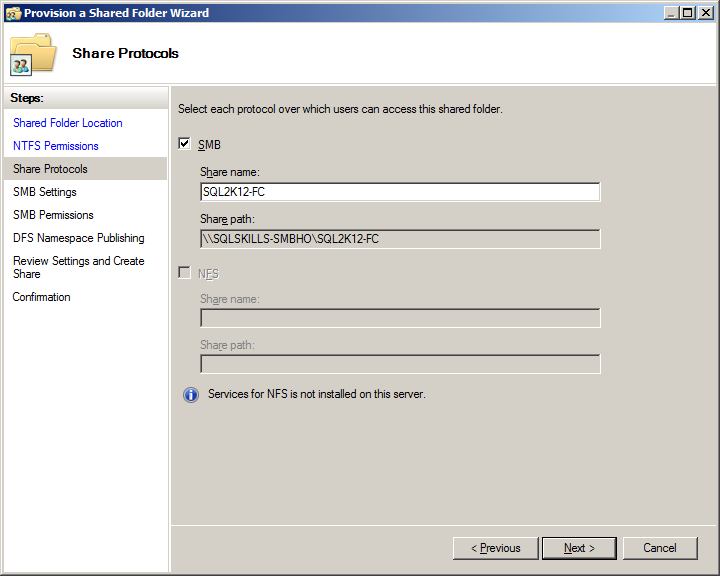This screenshot has height=576, width=720.
Task: Click the NFS Share path field
Action: [x=400, y=364]
